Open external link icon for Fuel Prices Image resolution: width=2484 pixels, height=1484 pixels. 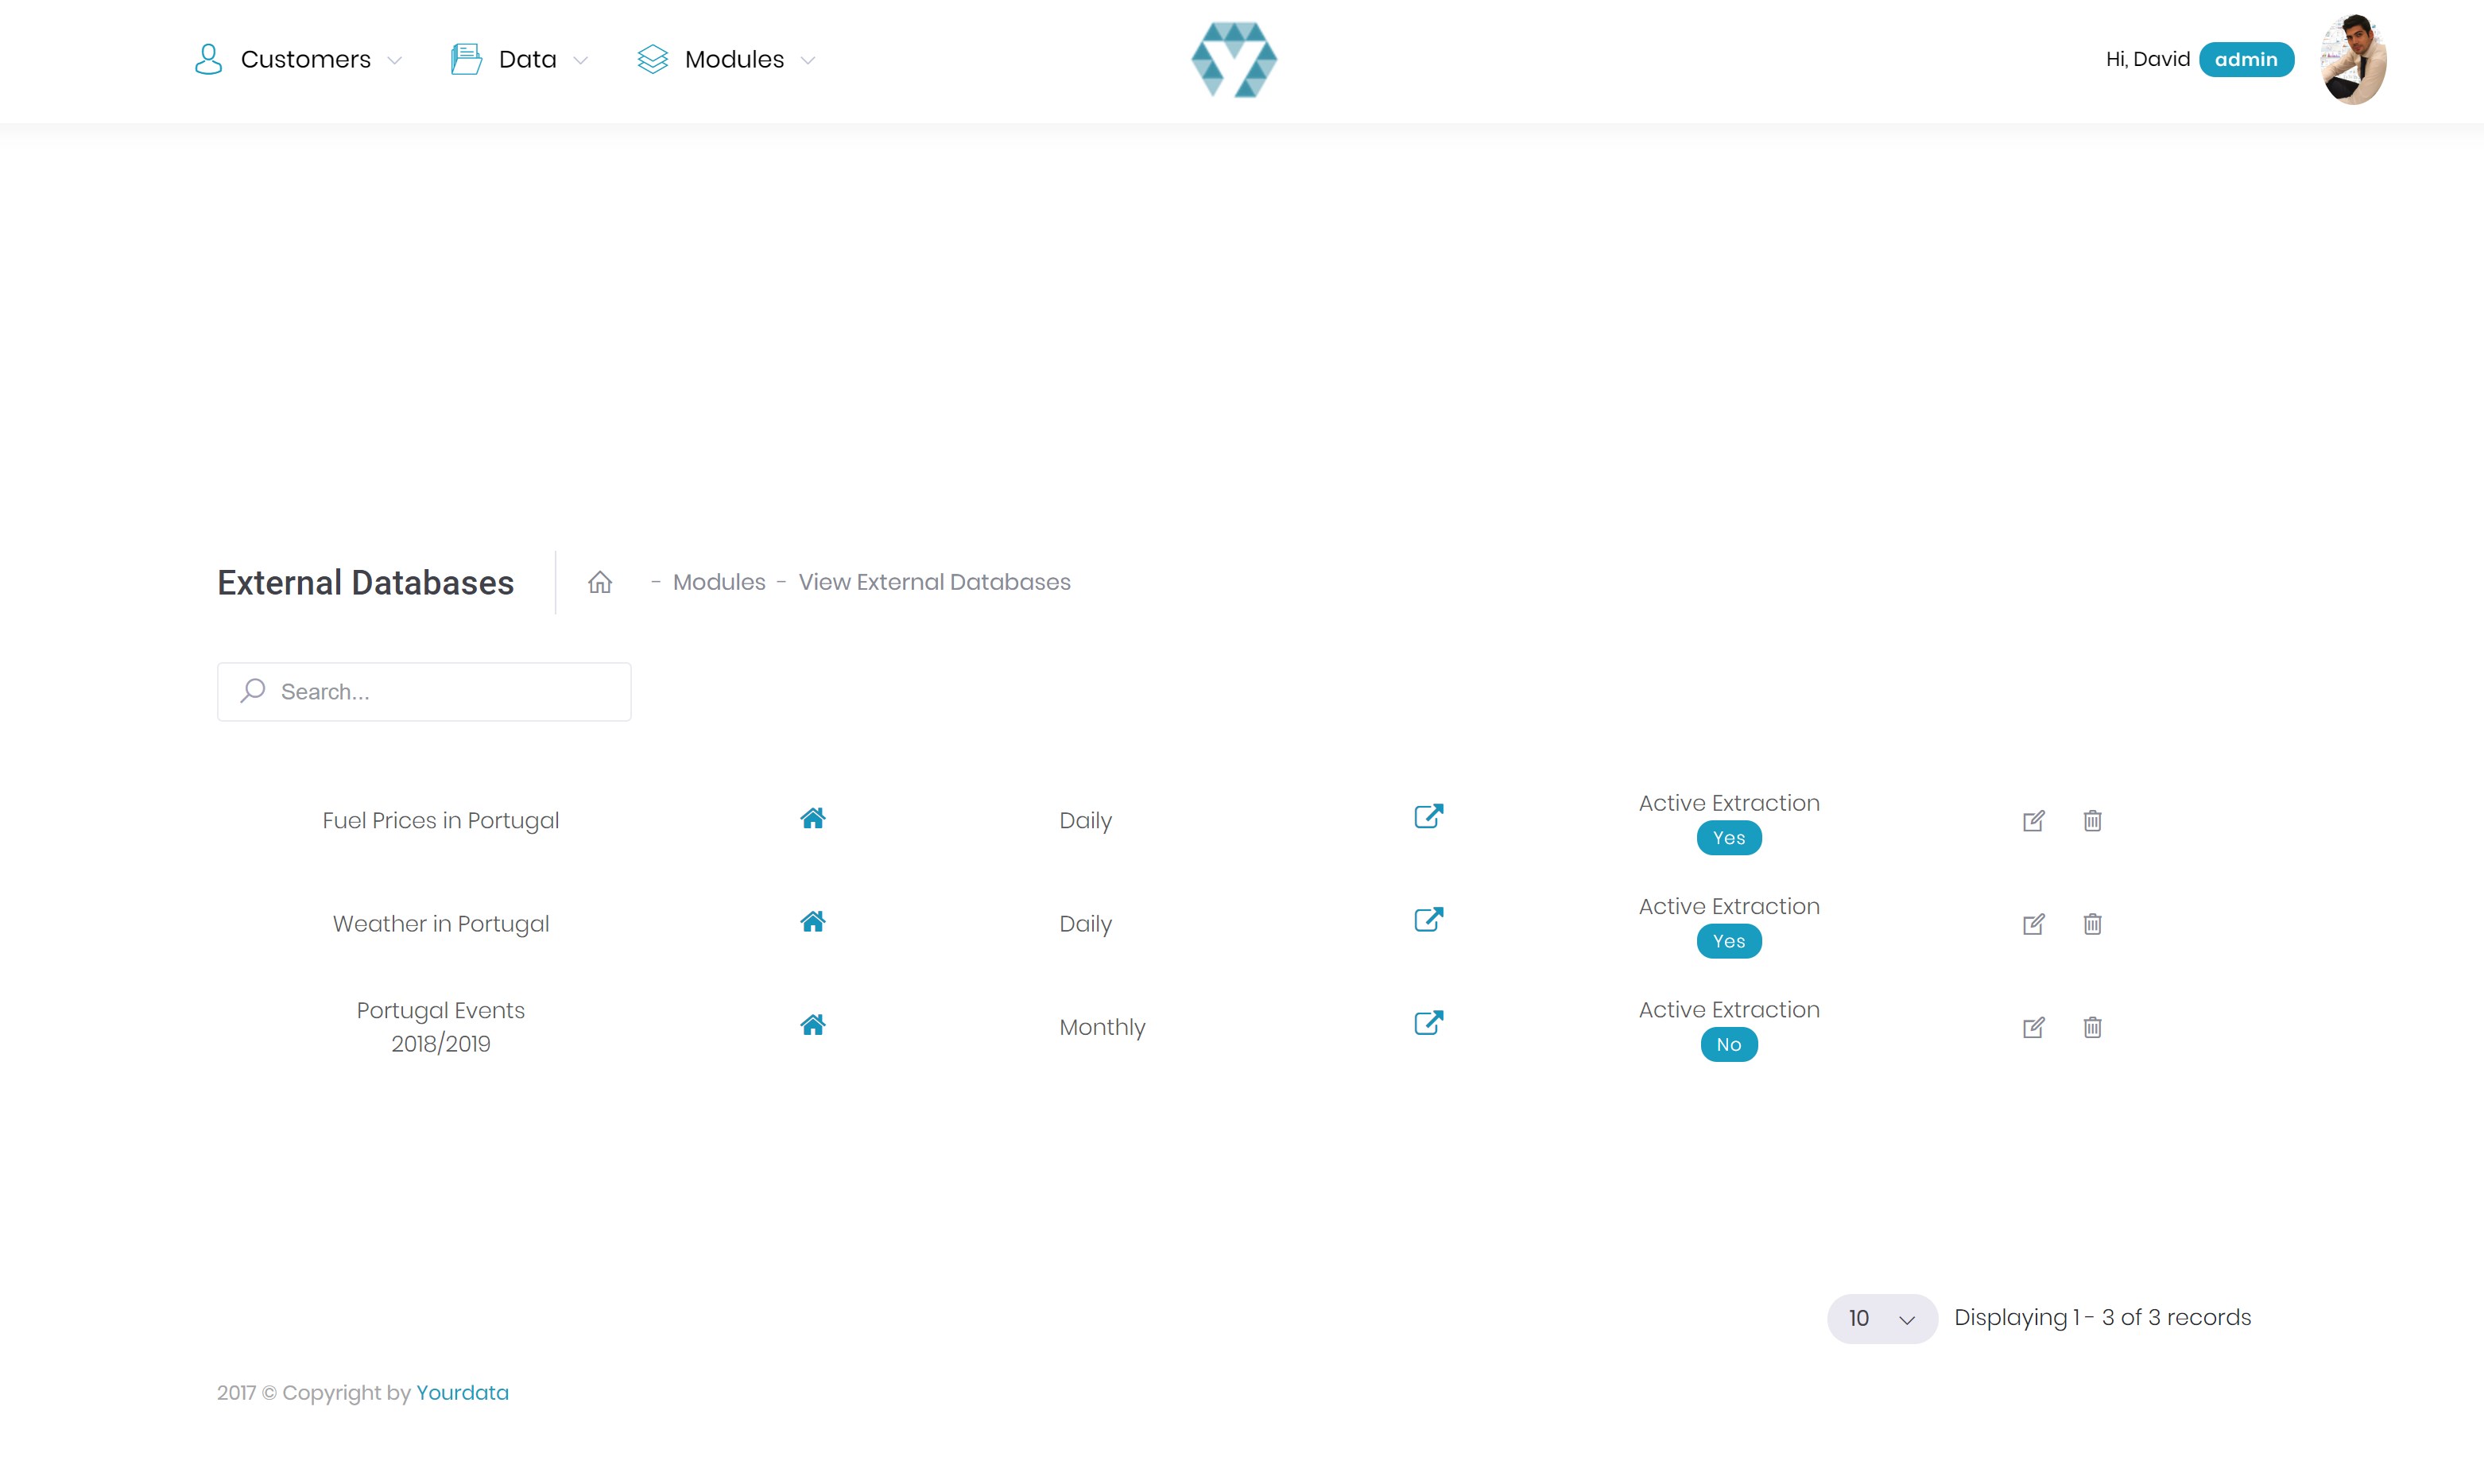pyautogui.click(x=1428, y=817)
